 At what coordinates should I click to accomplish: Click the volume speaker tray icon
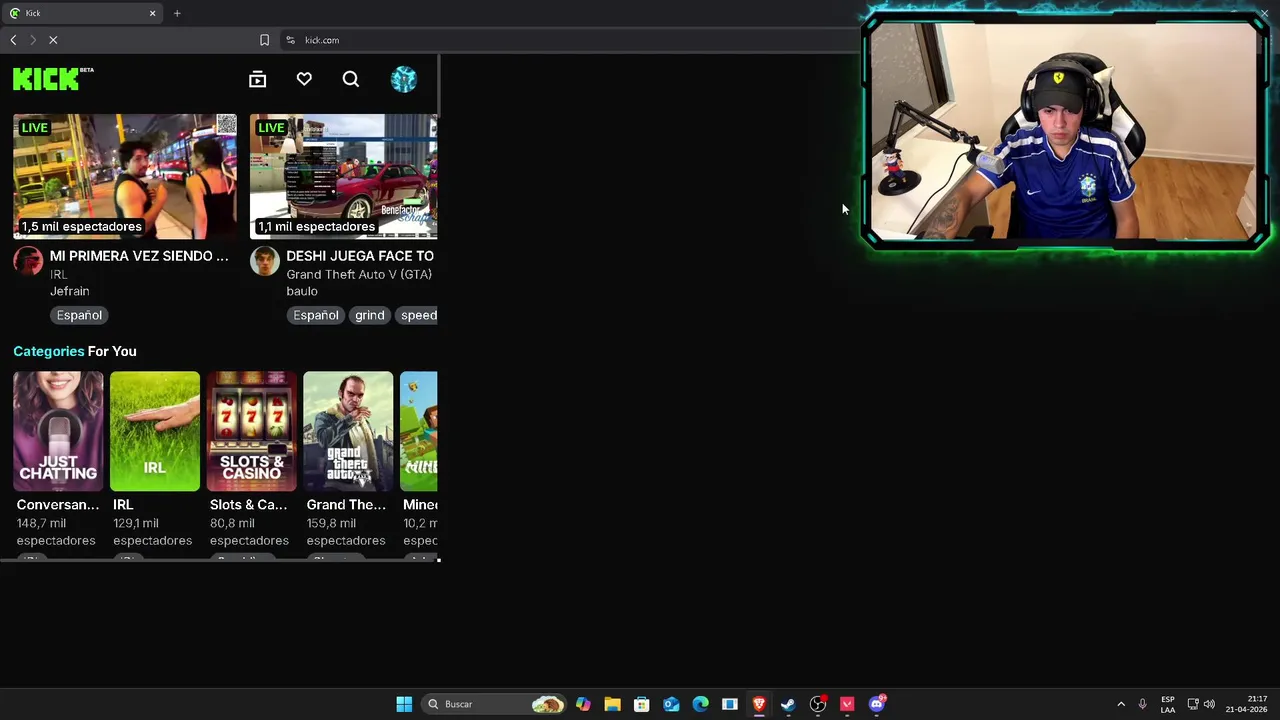point(1209,704)
